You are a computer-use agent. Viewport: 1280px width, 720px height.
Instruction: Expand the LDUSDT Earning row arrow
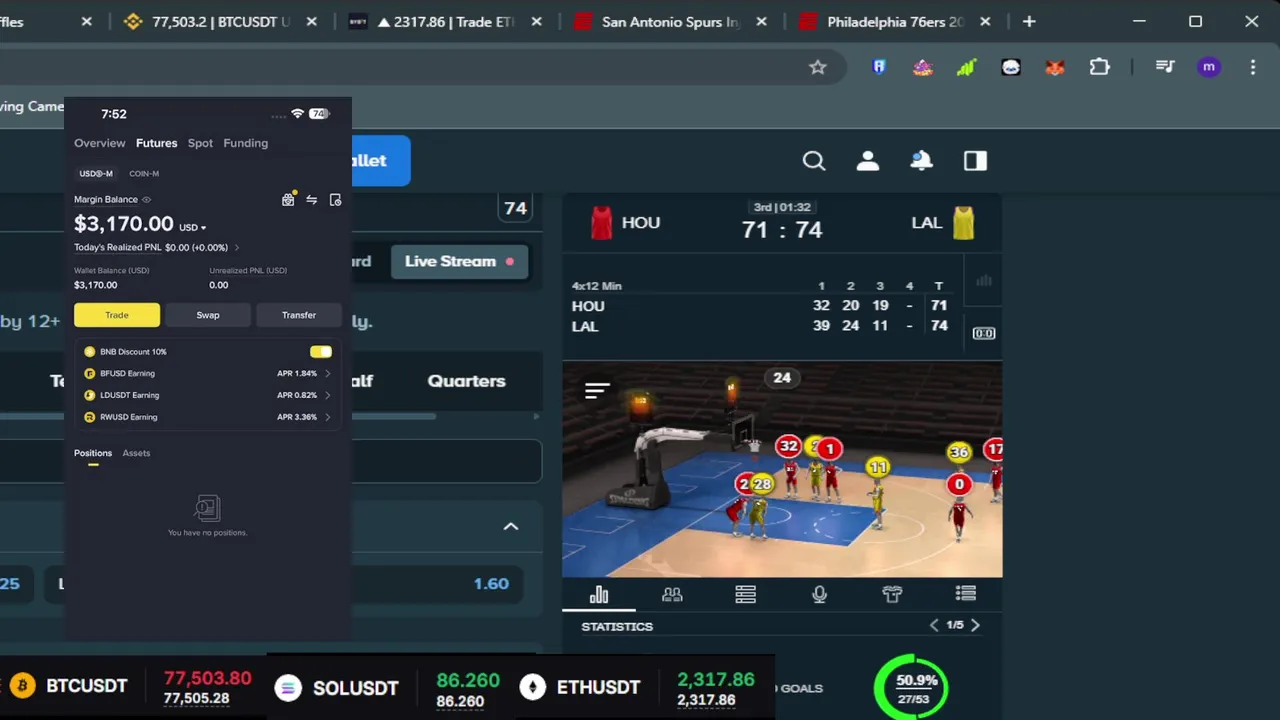327,395
